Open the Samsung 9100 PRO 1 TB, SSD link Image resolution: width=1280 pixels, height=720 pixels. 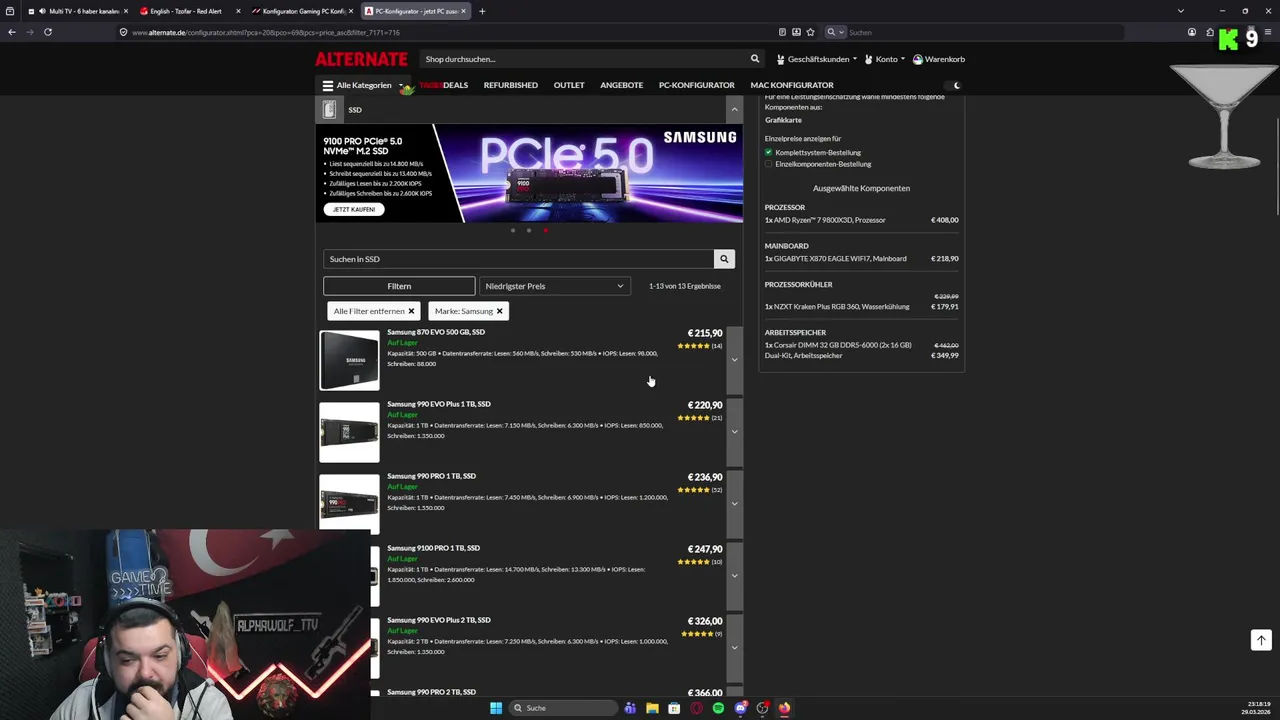click(x=434, y=548)
